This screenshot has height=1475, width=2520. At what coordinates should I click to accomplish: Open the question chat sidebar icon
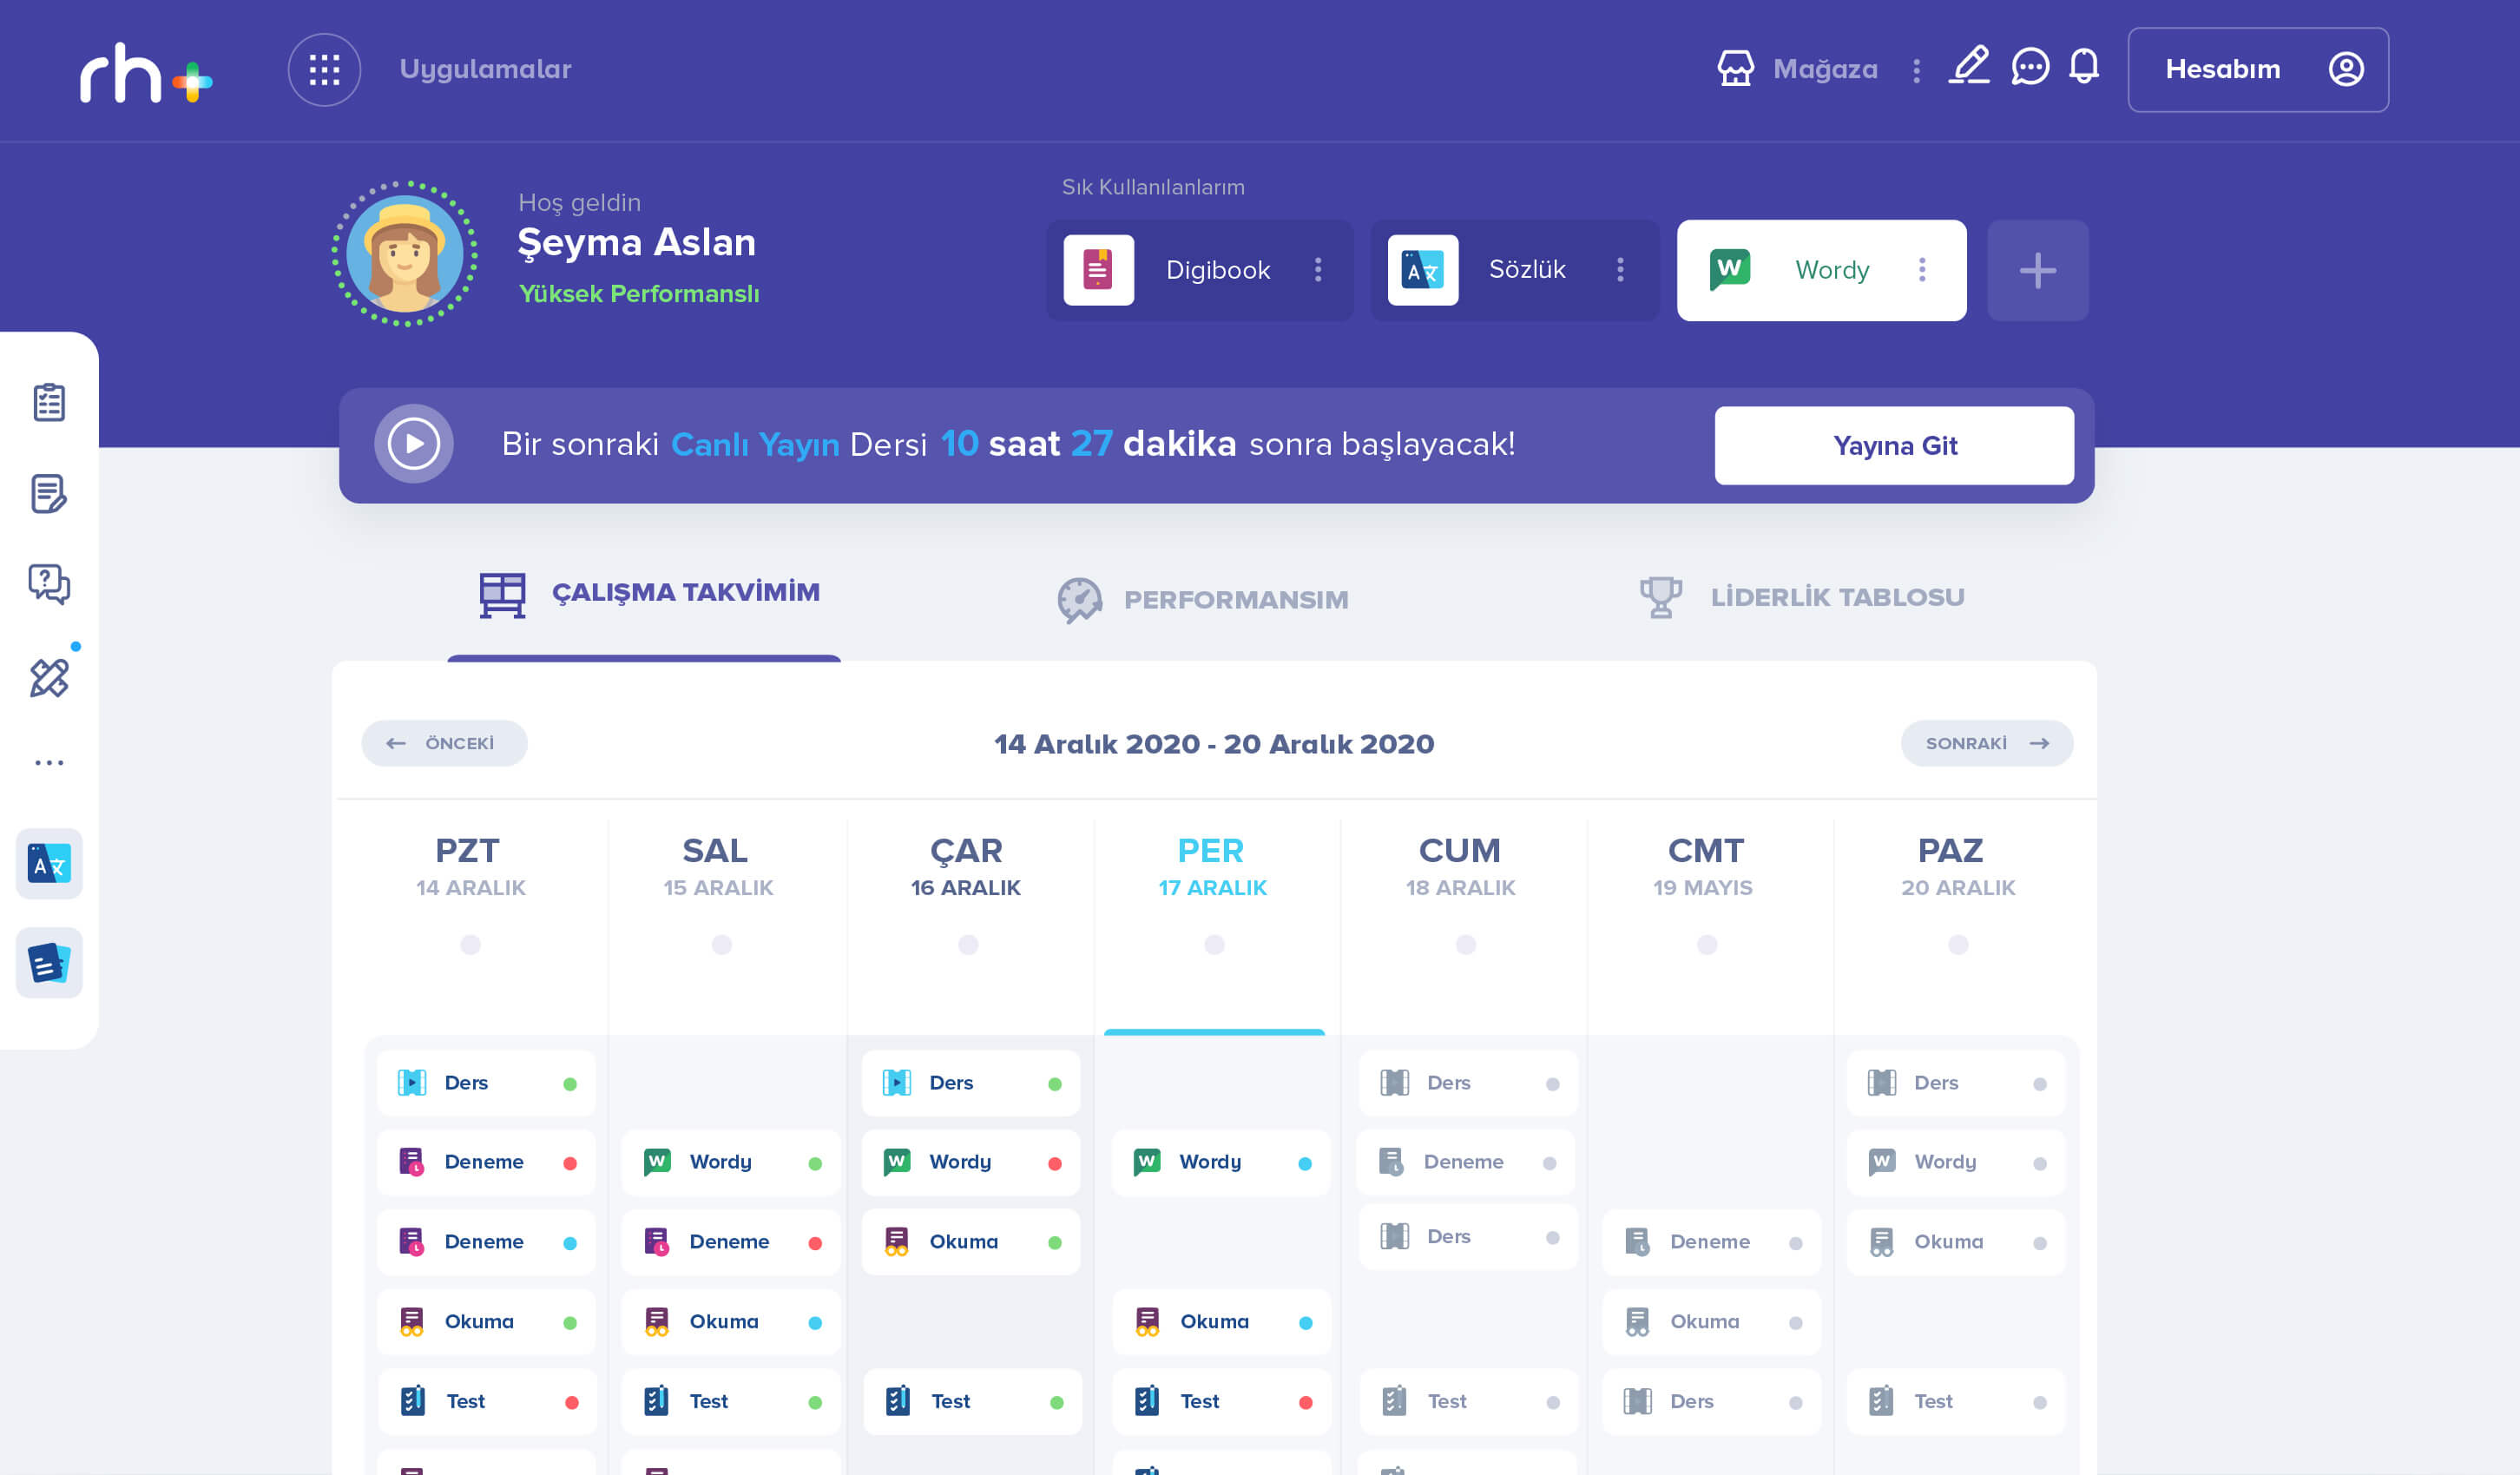[x=49, y=584]
